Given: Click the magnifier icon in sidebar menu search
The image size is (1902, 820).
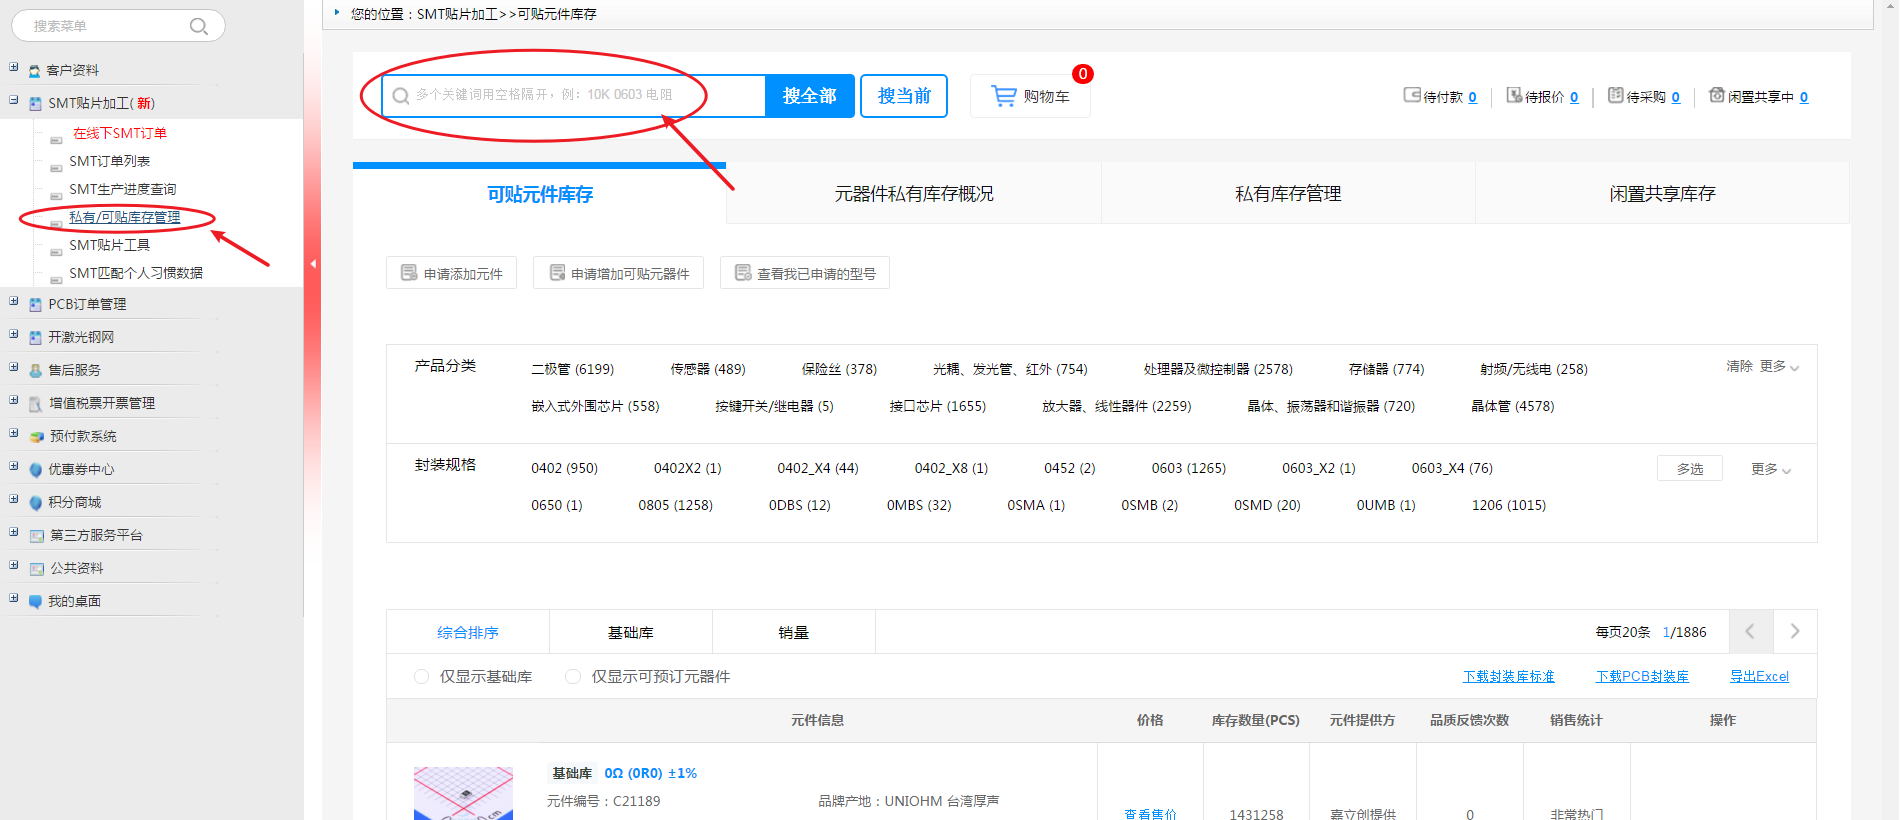Looking at the screenshot, I should 199,26.
